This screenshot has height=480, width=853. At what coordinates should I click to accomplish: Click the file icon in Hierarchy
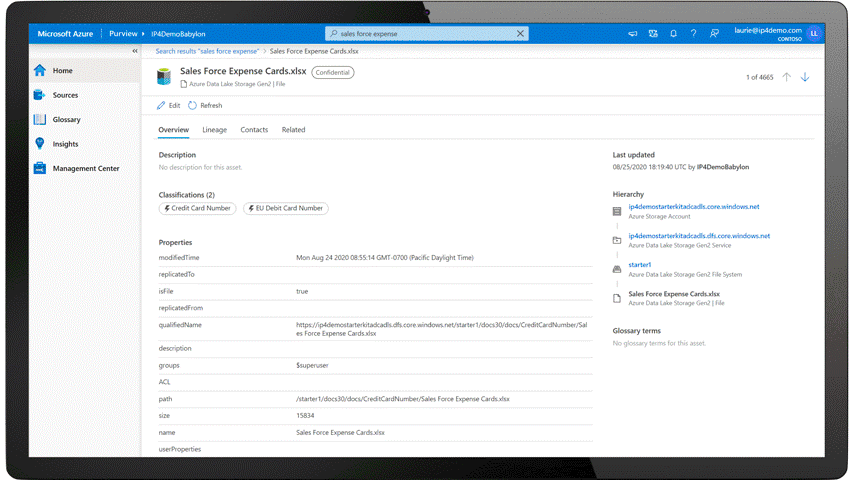click(x=617, y=298)
